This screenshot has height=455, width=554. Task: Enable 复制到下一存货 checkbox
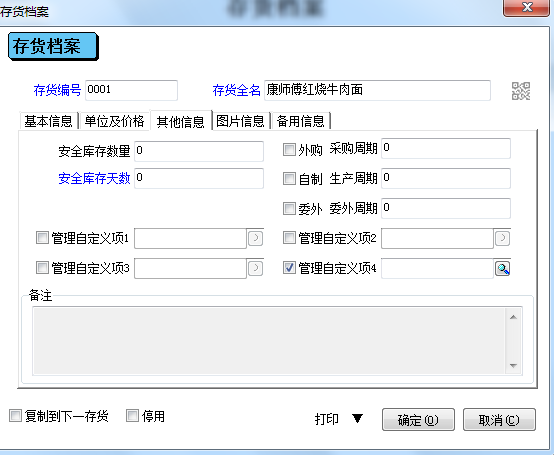[x=15, y=416]
